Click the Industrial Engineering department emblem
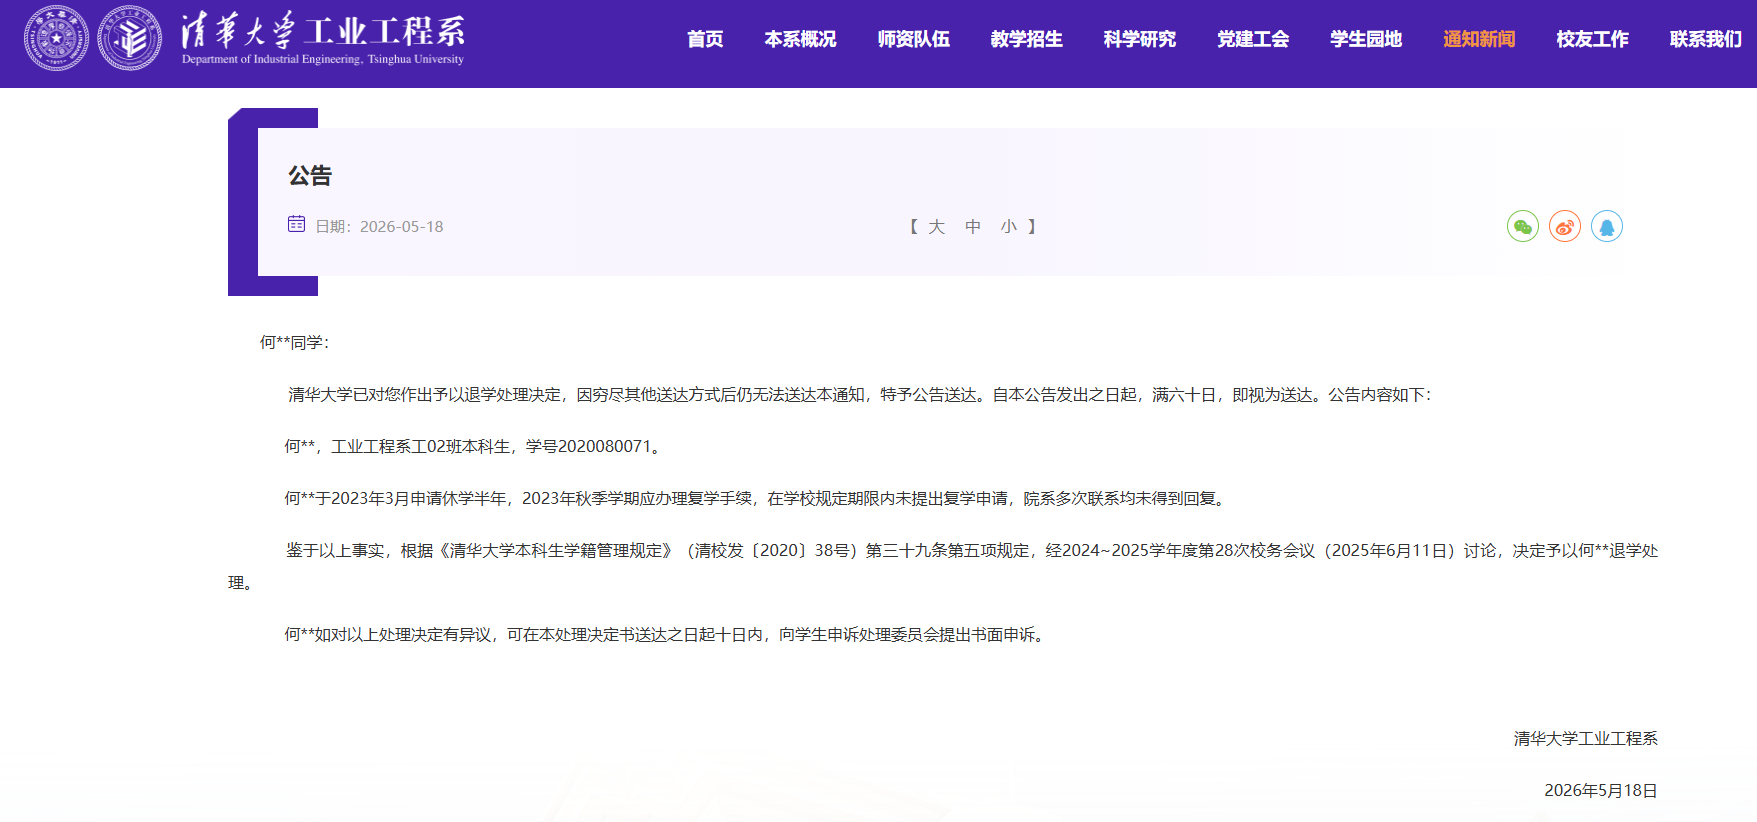The image size is (1757, 822). point(130,38)
